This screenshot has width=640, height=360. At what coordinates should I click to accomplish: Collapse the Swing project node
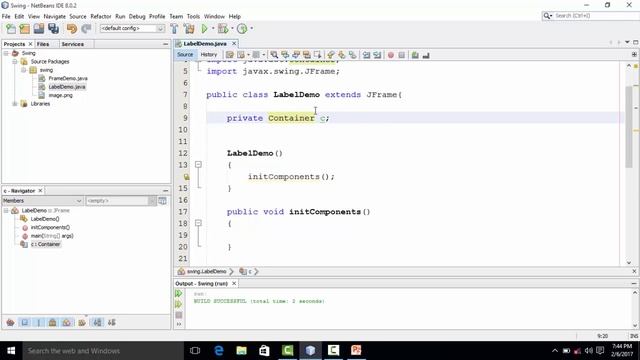[6, 53]
